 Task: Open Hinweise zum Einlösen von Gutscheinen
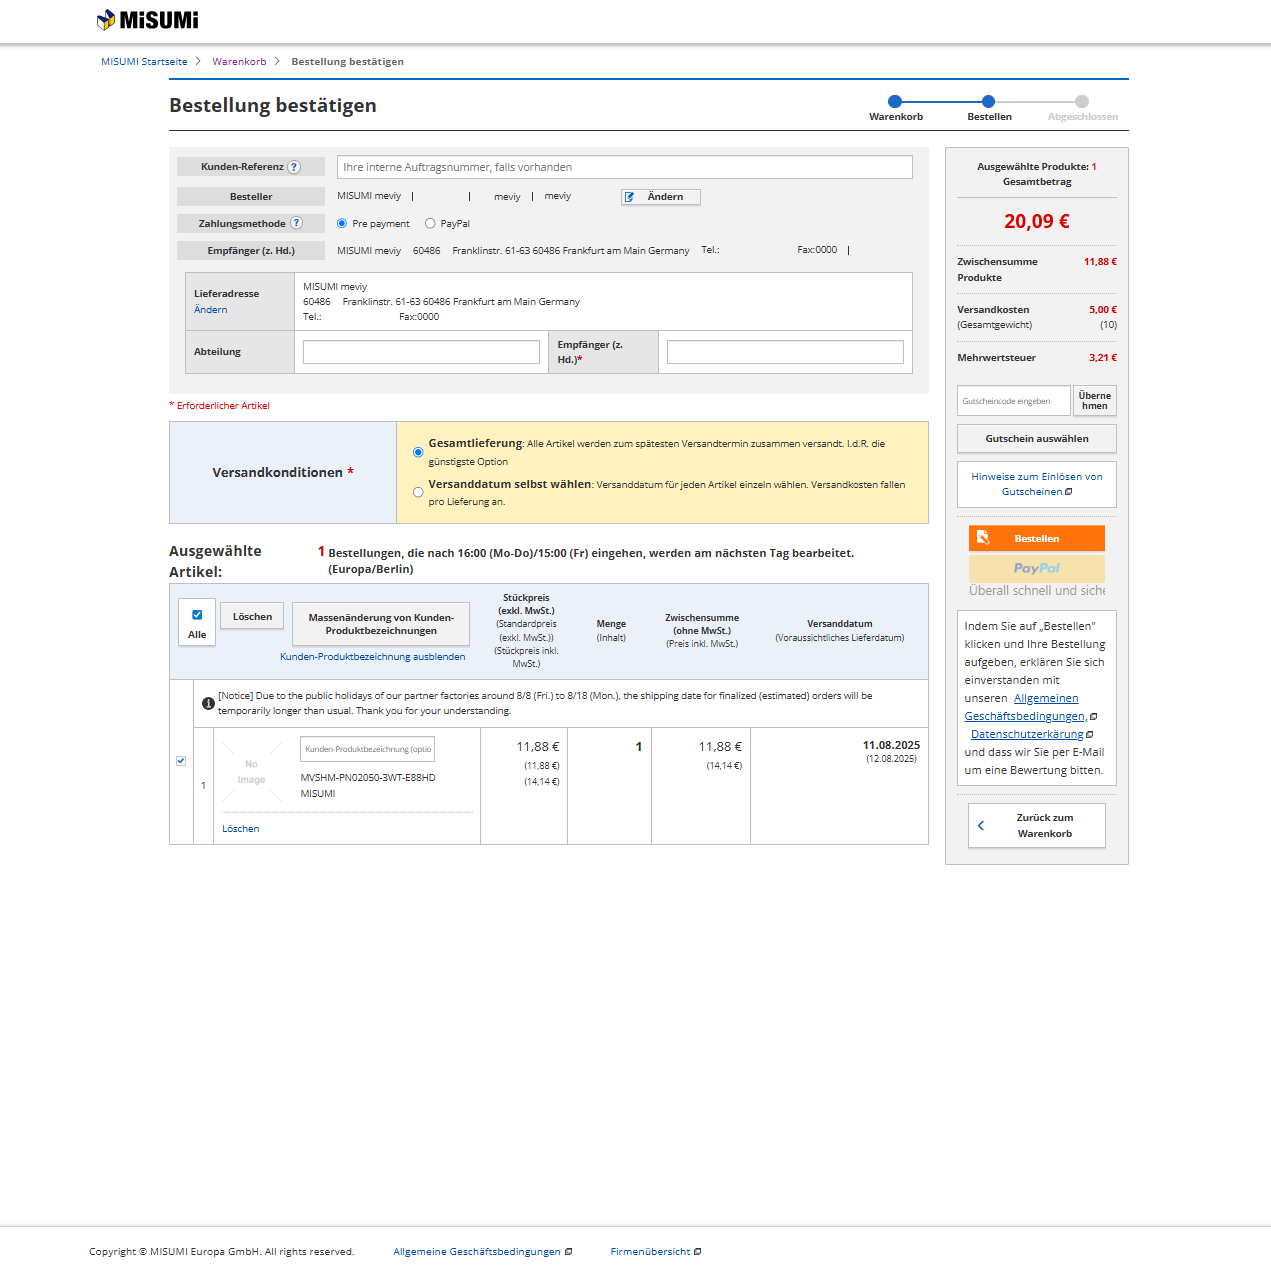pyautogui.click(x=1037, y=484)
